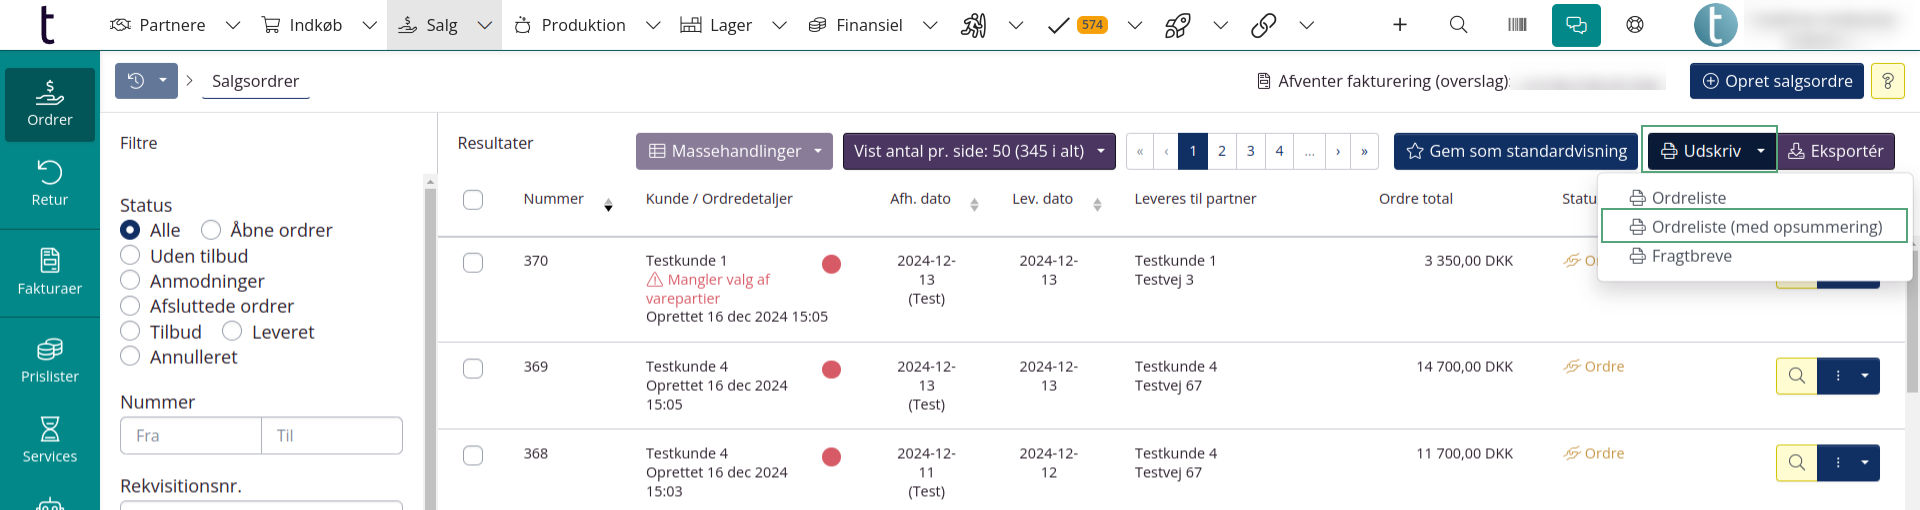Select the Anmodninger radio button

pos(130,280)
